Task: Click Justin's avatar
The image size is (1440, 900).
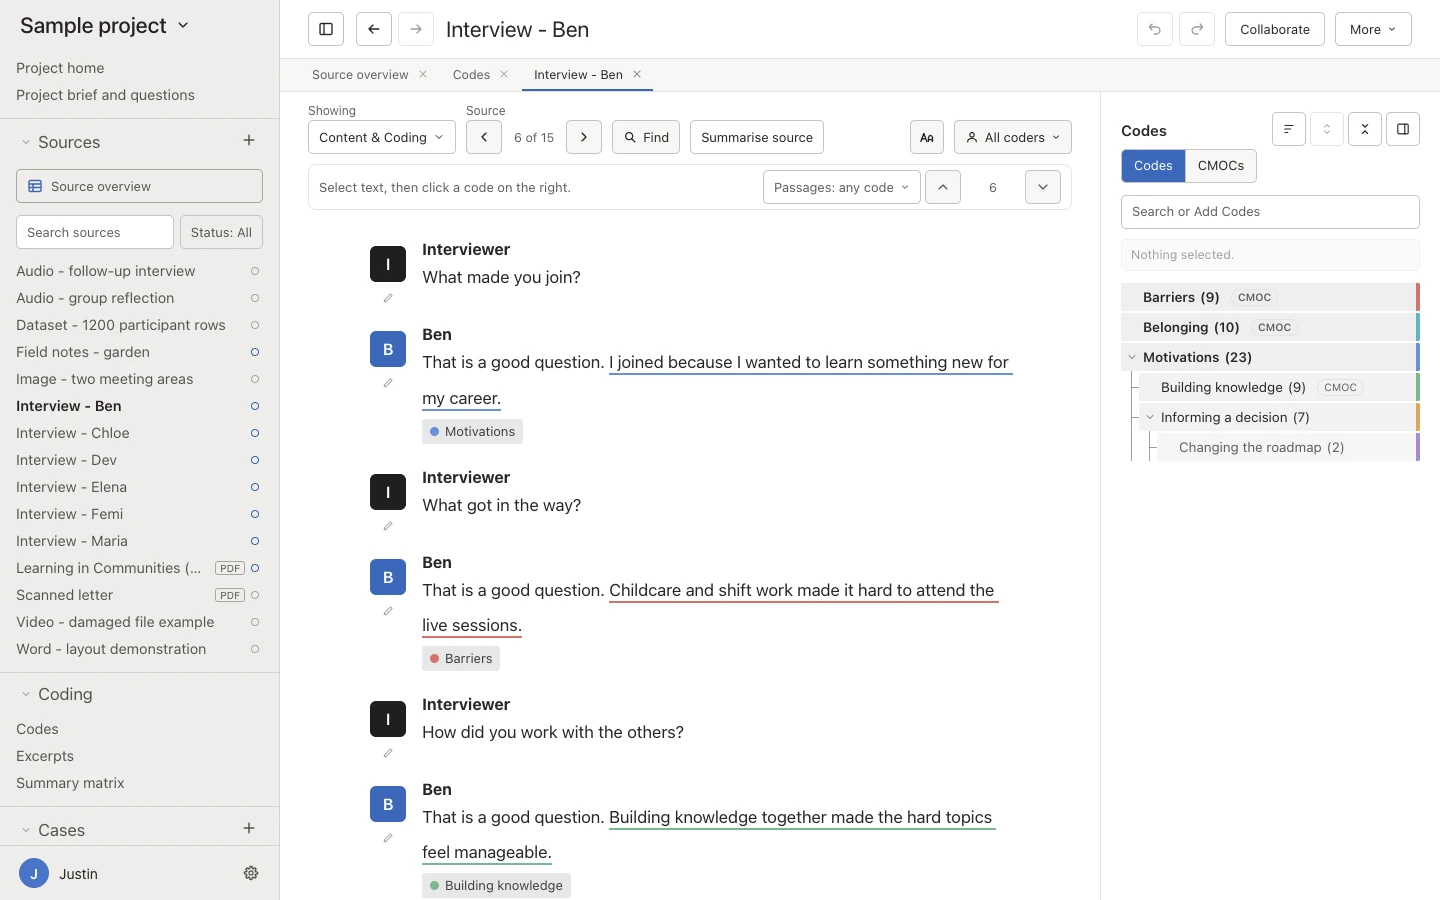Action: click(34, 873)
